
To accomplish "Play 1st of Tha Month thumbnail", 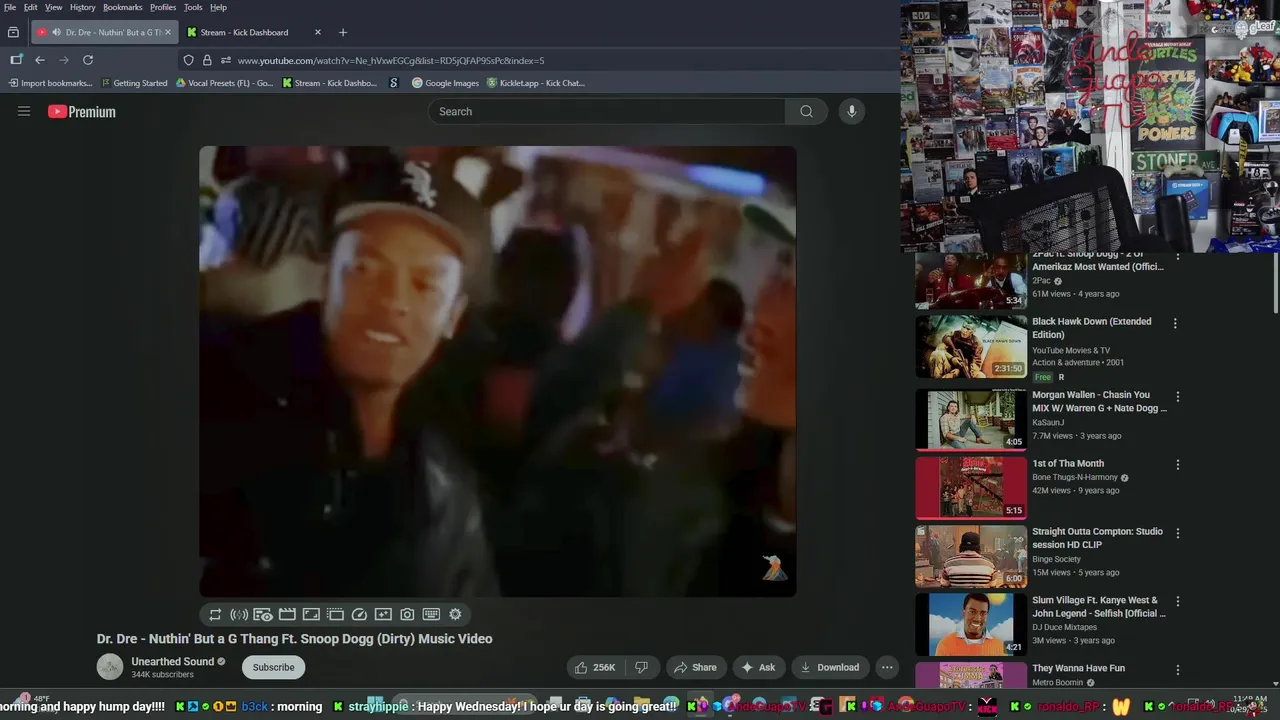I will coord(971,488).
